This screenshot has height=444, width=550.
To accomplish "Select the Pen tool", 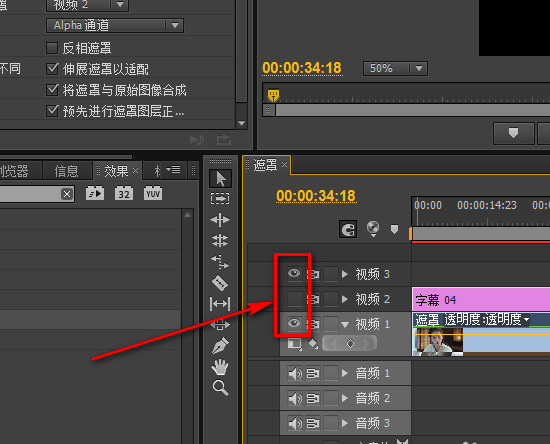I will click(220, 345).
